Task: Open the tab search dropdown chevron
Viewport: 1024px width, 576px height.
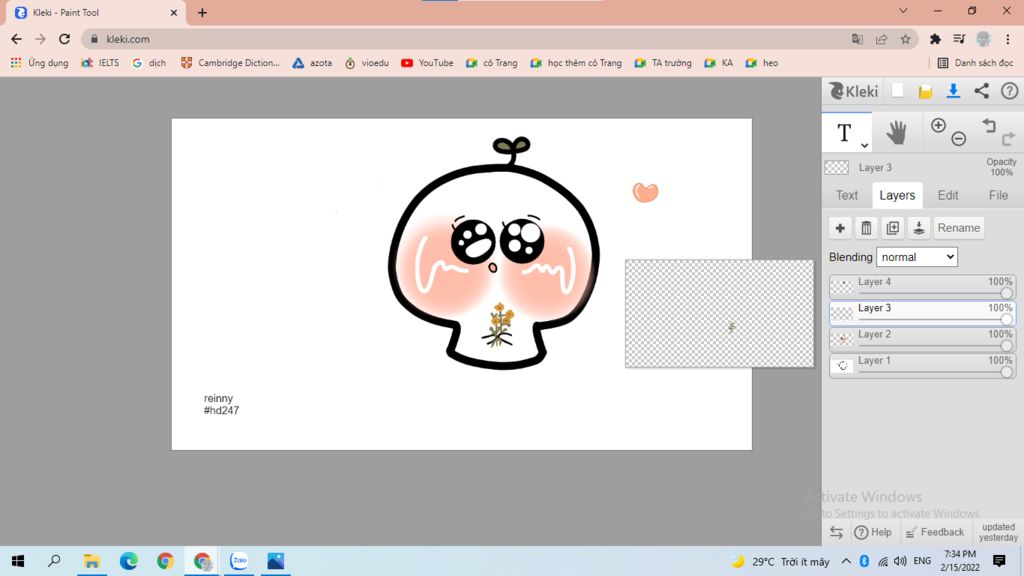Action: 903,11
